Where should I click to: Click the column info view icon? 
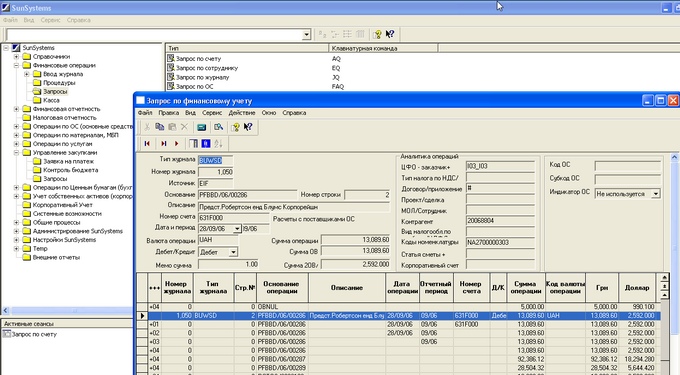pyautogui.click(x=193, y=143)
